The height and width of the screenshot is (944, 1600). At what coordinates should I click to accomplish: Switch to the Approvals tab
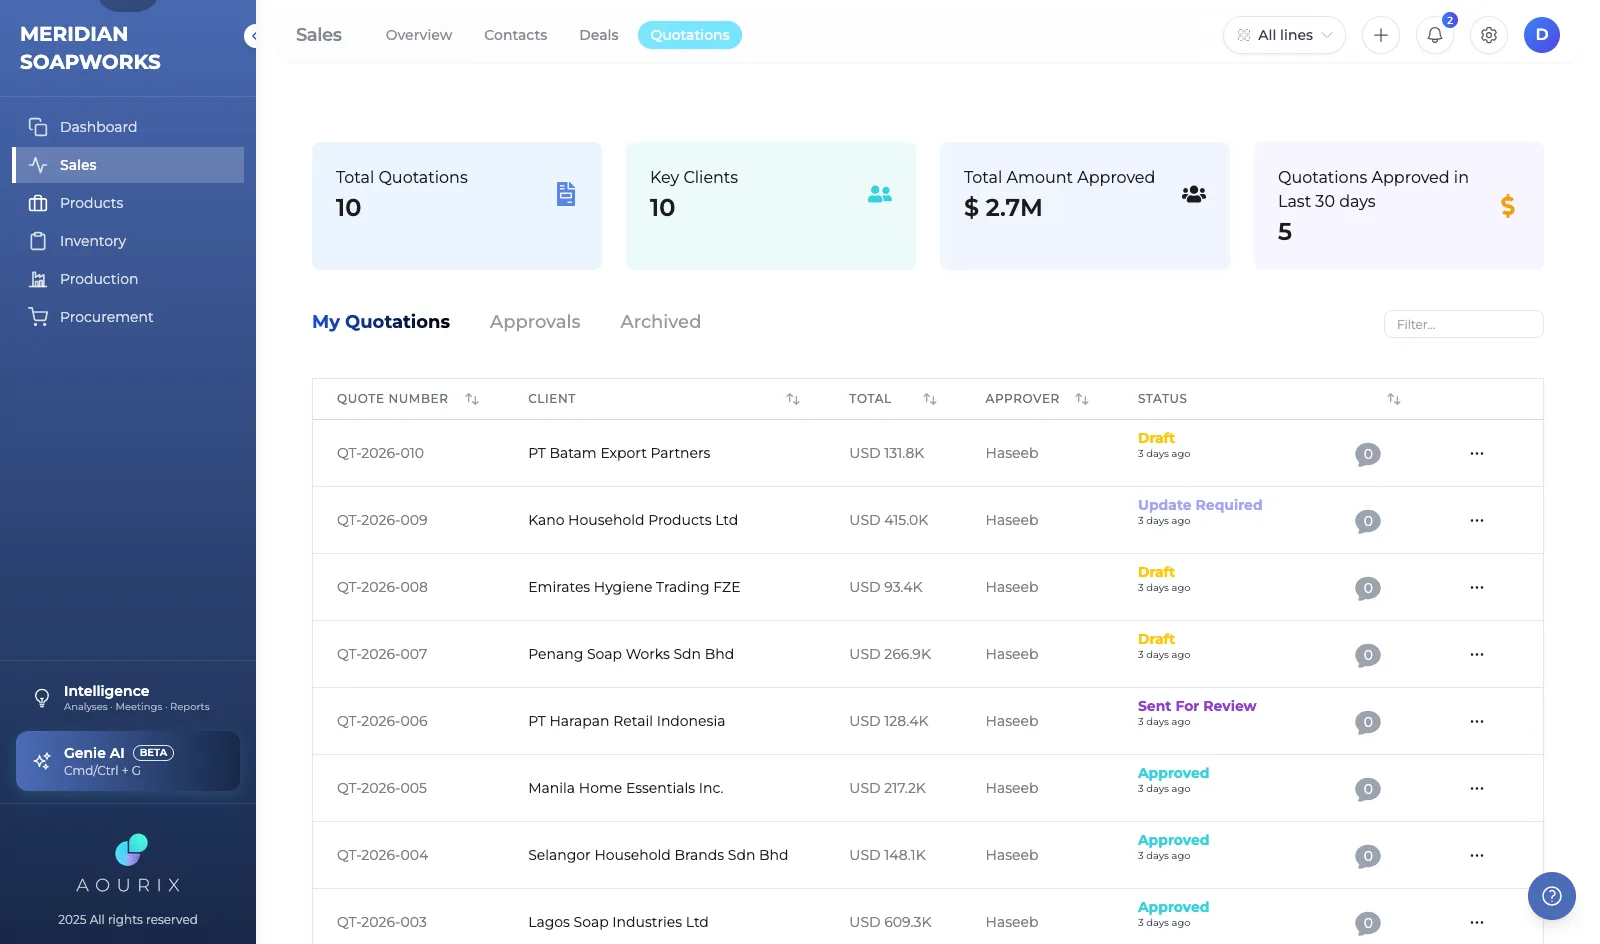(535, 322)
